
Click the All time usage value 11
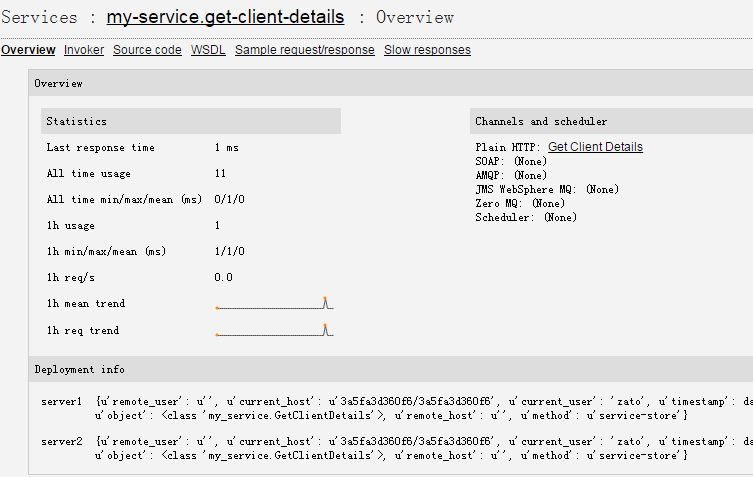point(220,173)
